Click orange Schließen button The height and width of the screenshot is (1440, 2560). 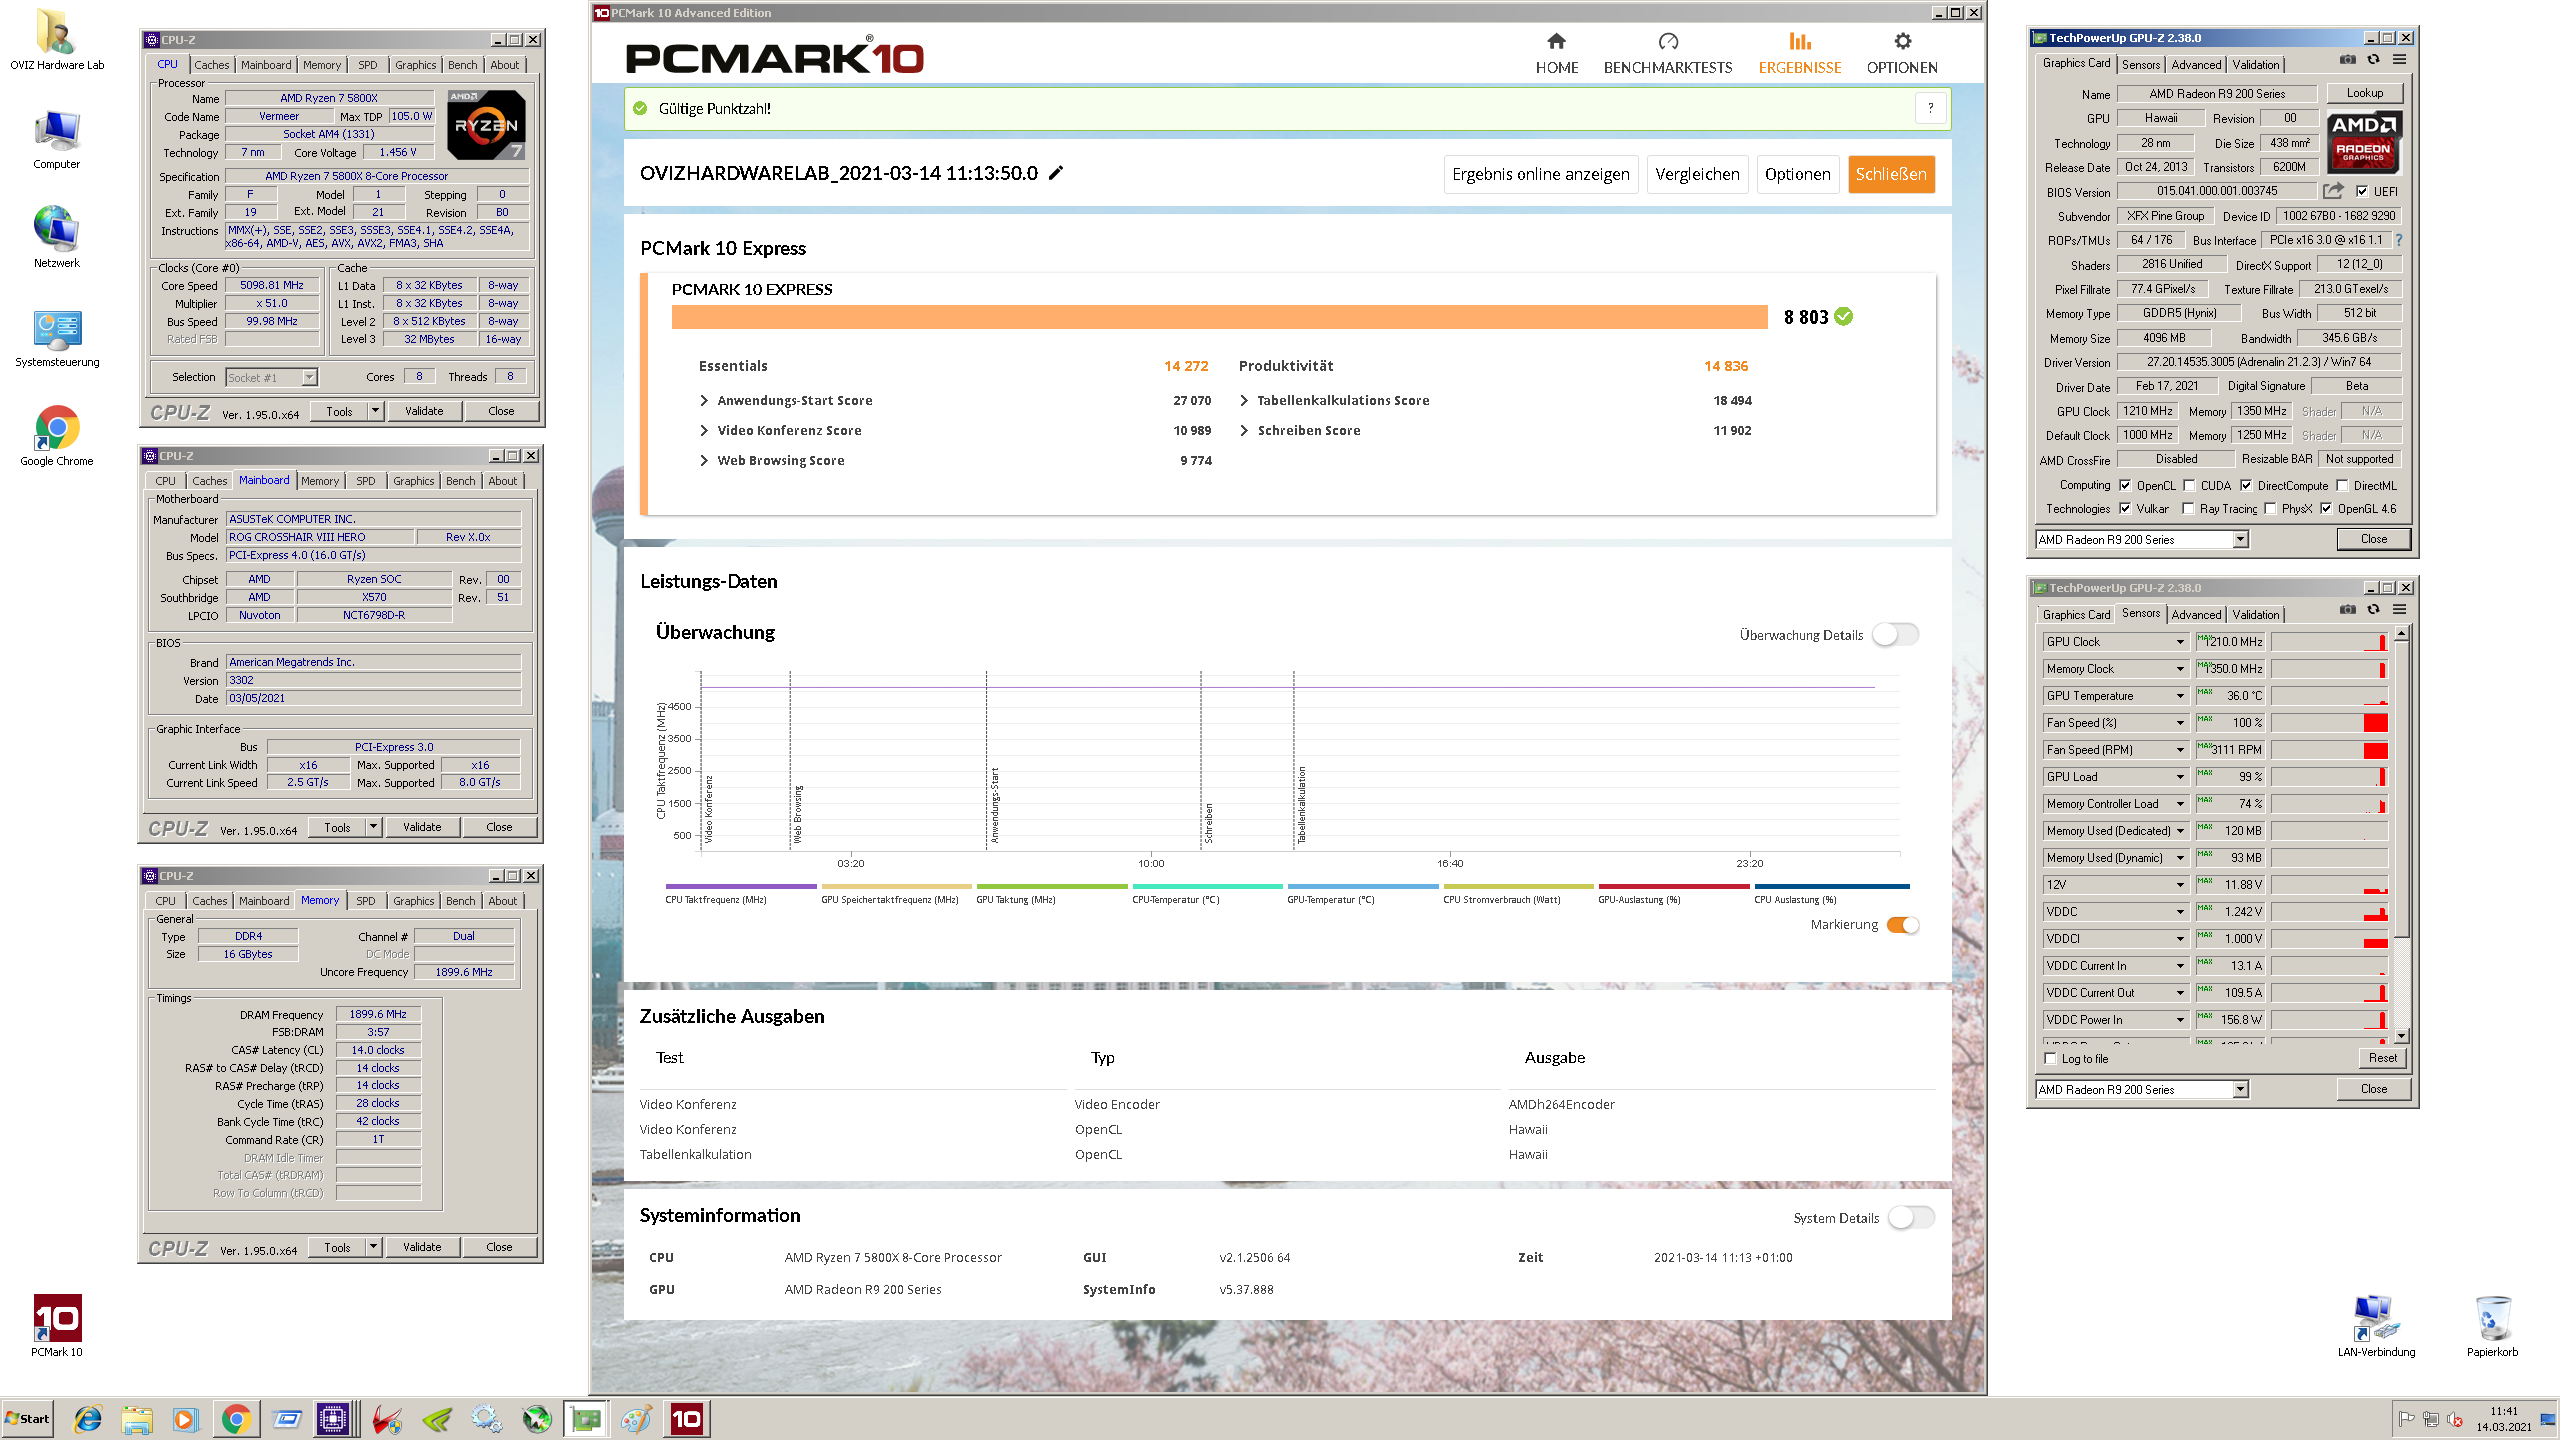pos(1891,174)
